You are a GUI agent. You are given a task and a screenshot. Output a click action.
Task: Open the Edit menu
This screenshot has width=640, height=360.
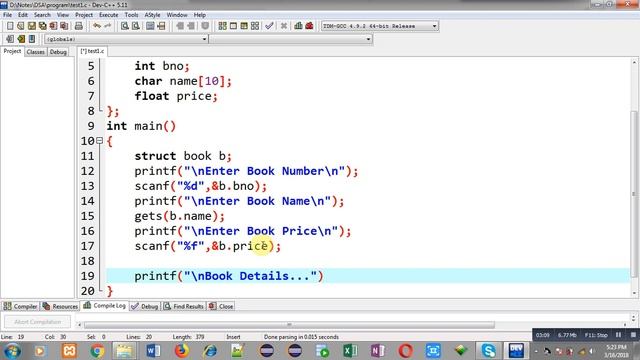[x=23, y=15]
